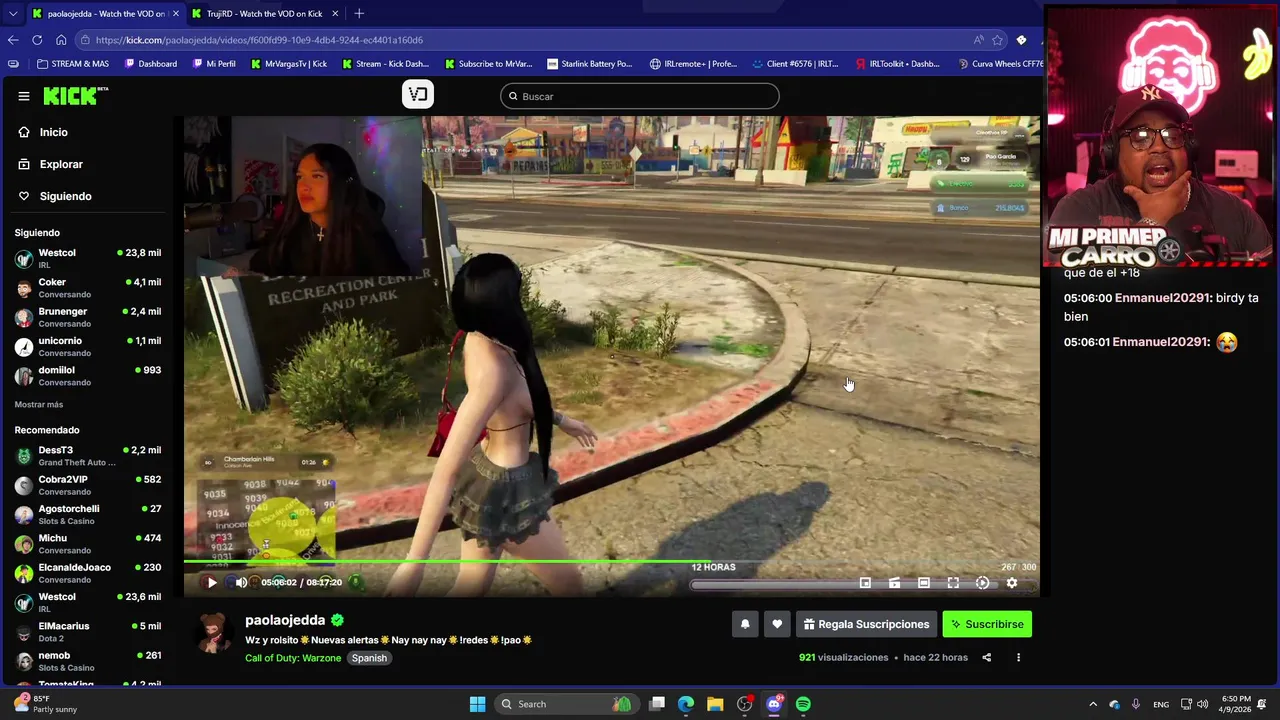
Task: Open paolaojedda channel avatar
Action: 213,632
